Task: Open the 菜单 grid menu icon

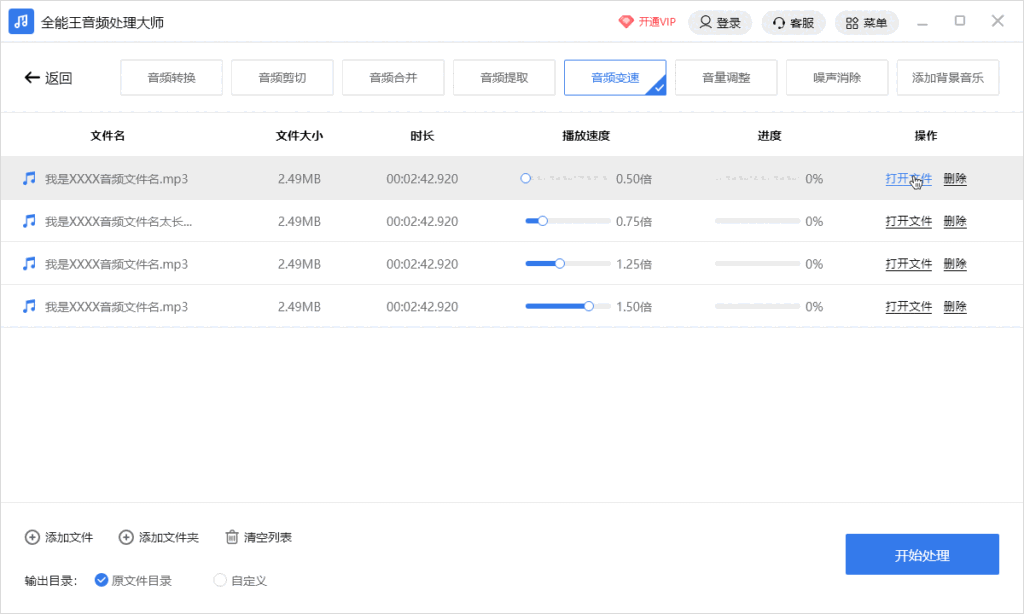Action: click(850, 21)
